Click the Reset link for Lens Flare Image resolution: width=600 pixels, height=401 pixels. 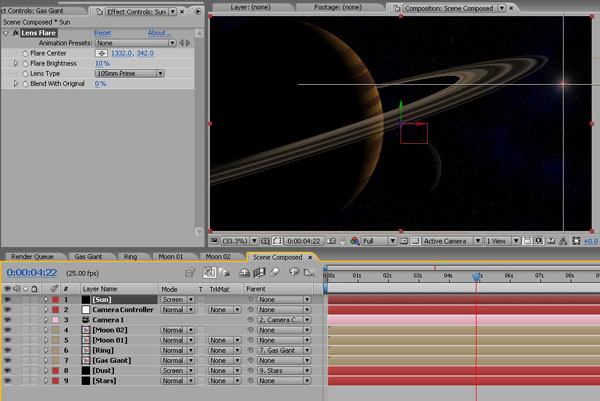(102, 33)
